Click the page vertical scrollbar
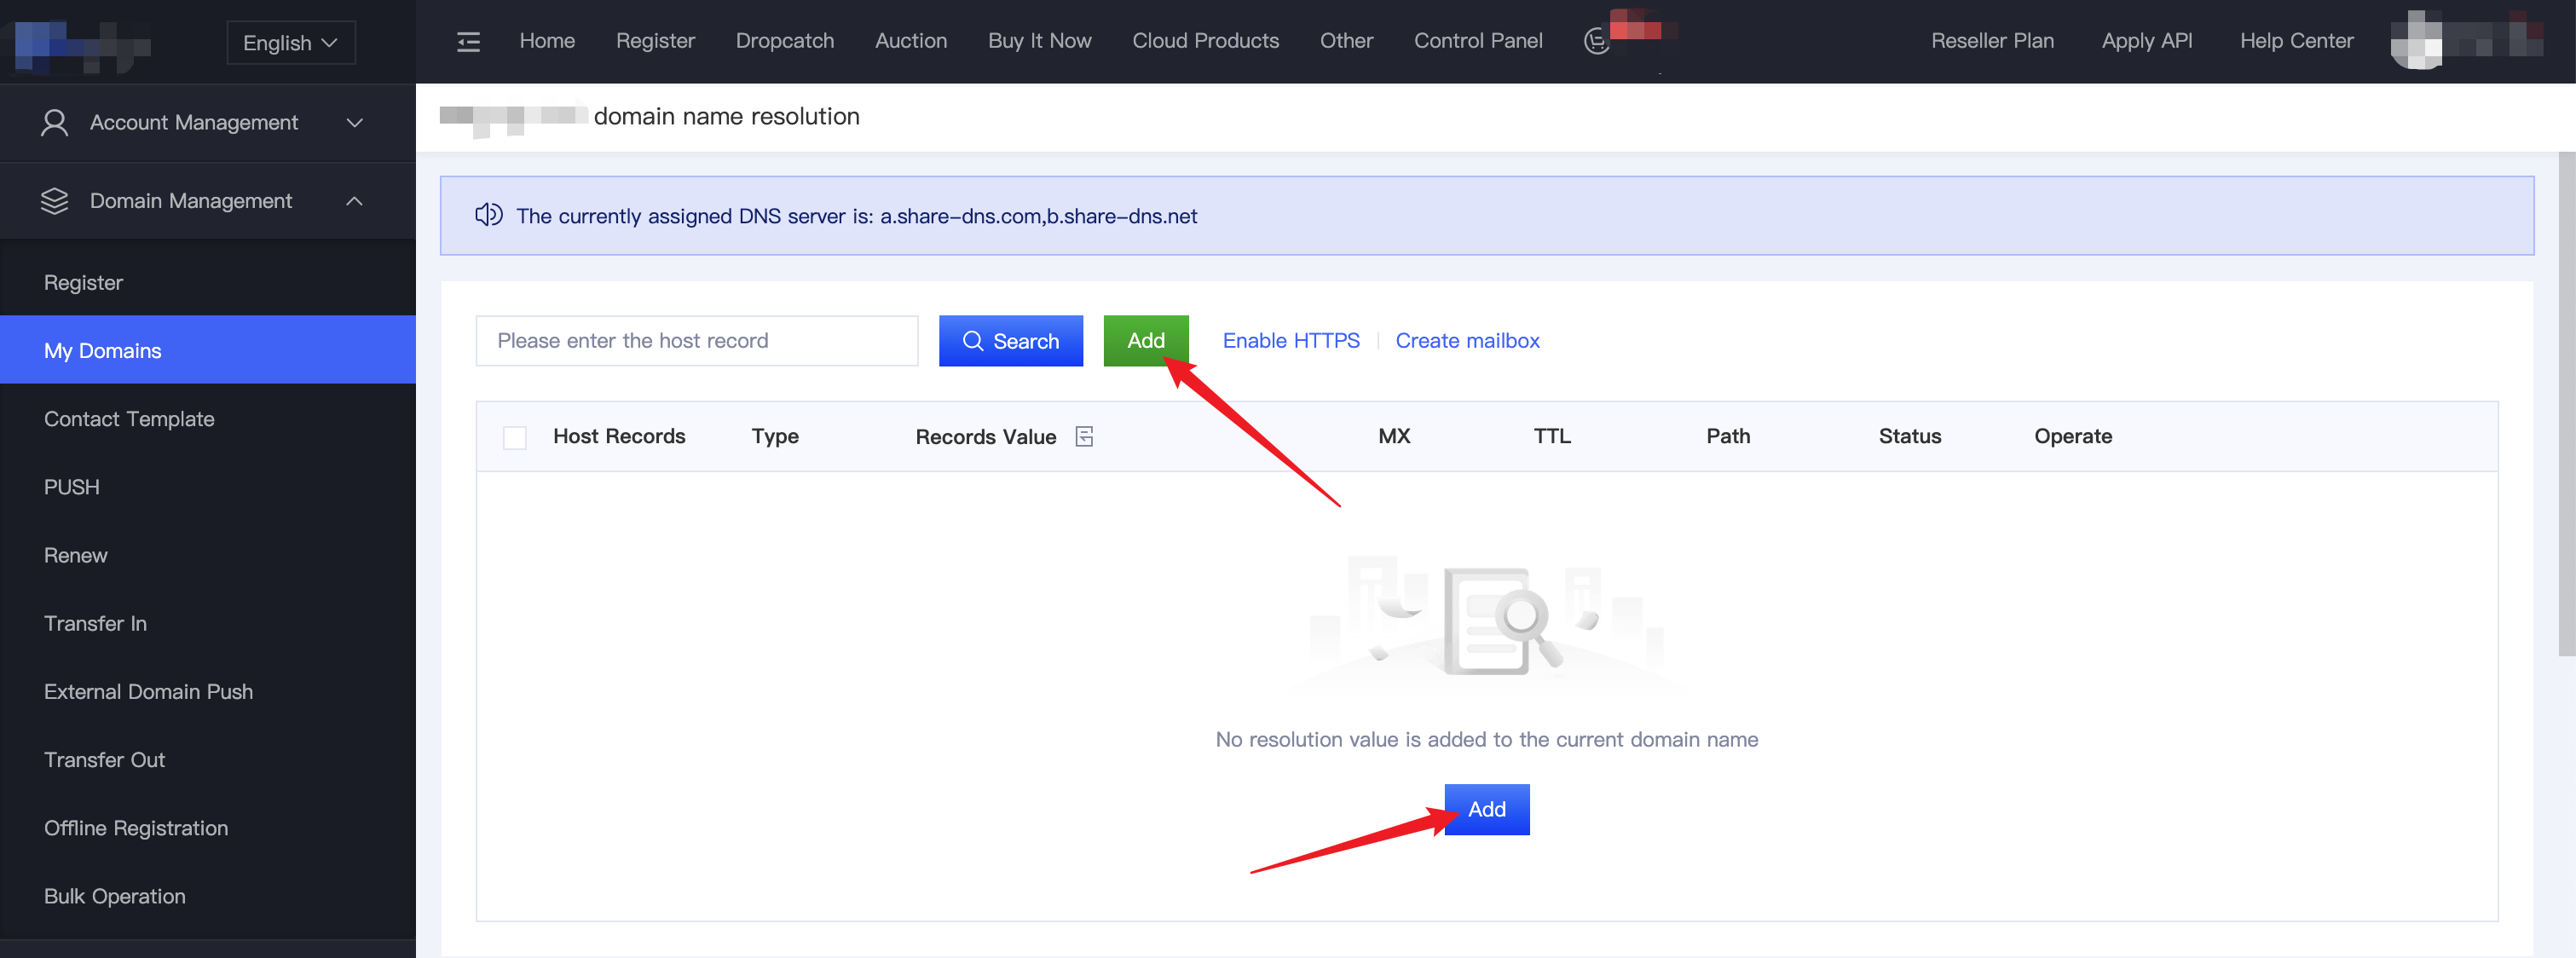The height and width of the screenshot is (958, 2576). 2567,404
